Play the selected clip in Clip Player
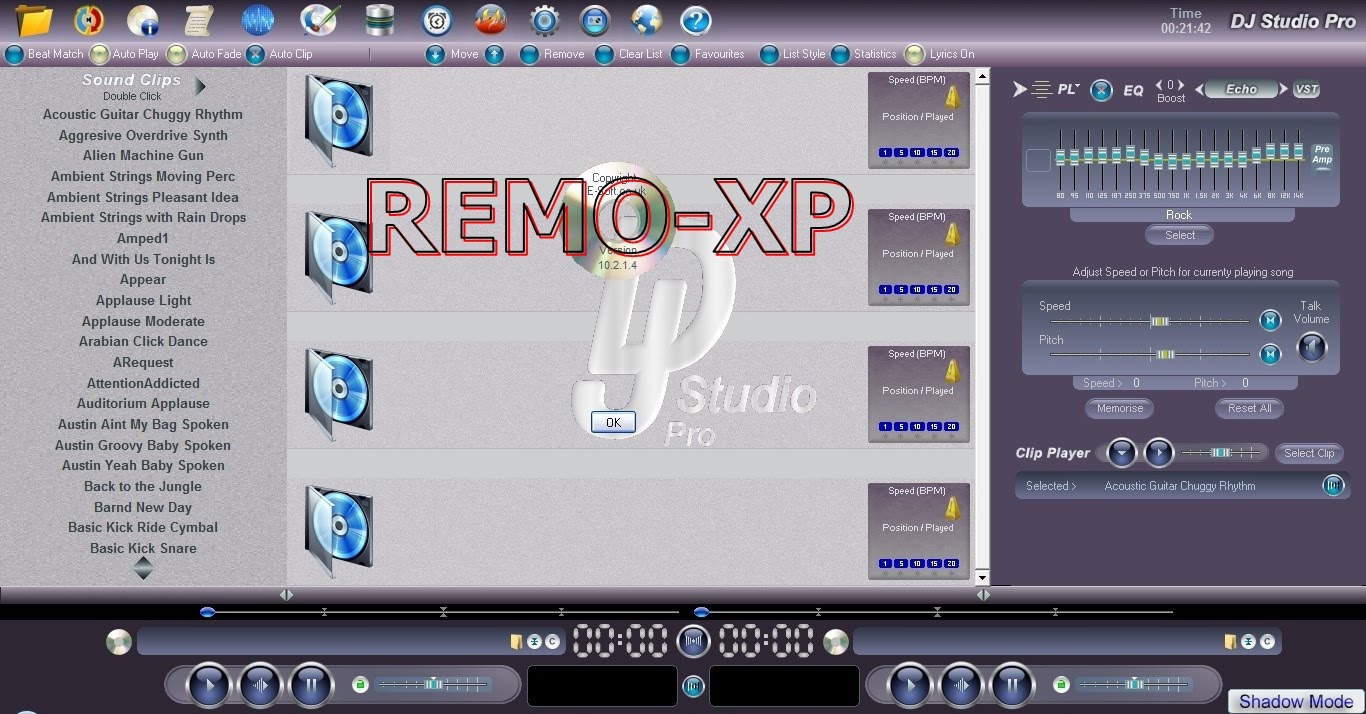Screen dimensions: 1366x714 pos(1158,453)
